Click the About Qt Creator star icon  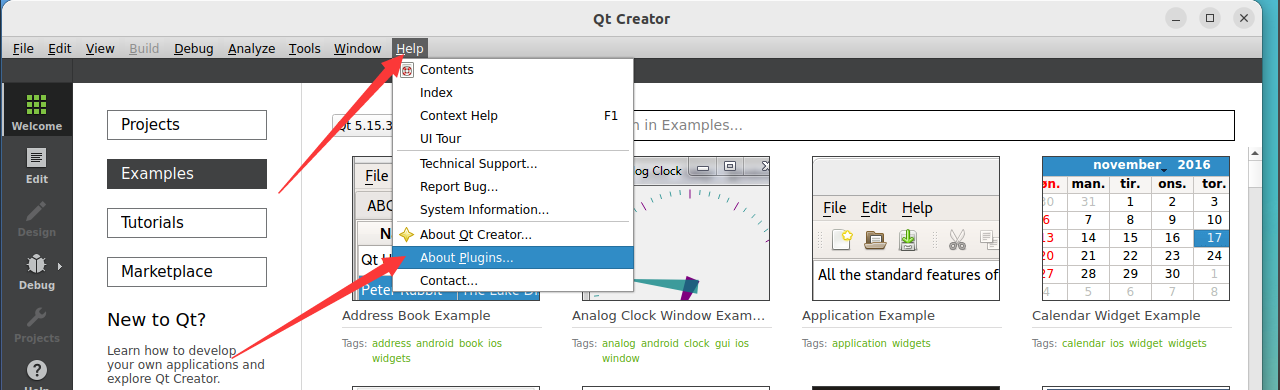(x=407, y=235)
